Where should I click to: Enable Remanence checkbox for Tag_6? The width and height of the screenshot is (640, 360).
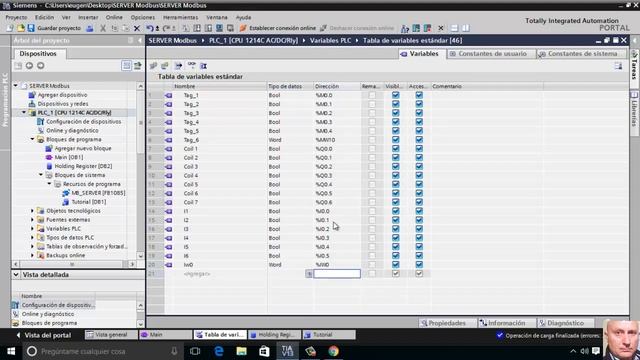coord(372,140)
